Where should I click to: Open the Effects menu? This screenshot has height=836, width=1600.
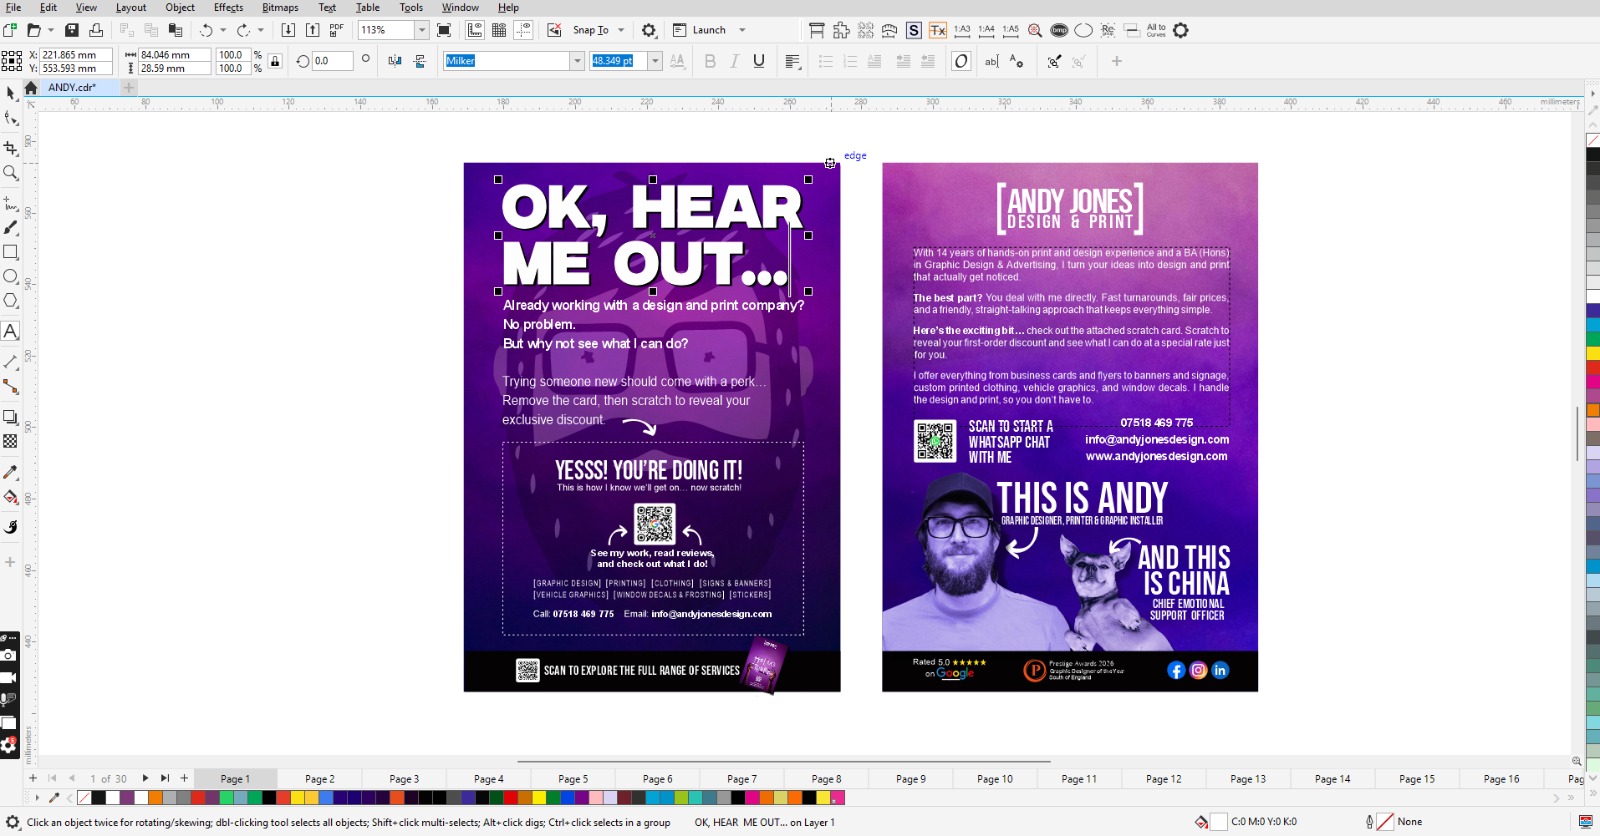click(x=228, y=7)
